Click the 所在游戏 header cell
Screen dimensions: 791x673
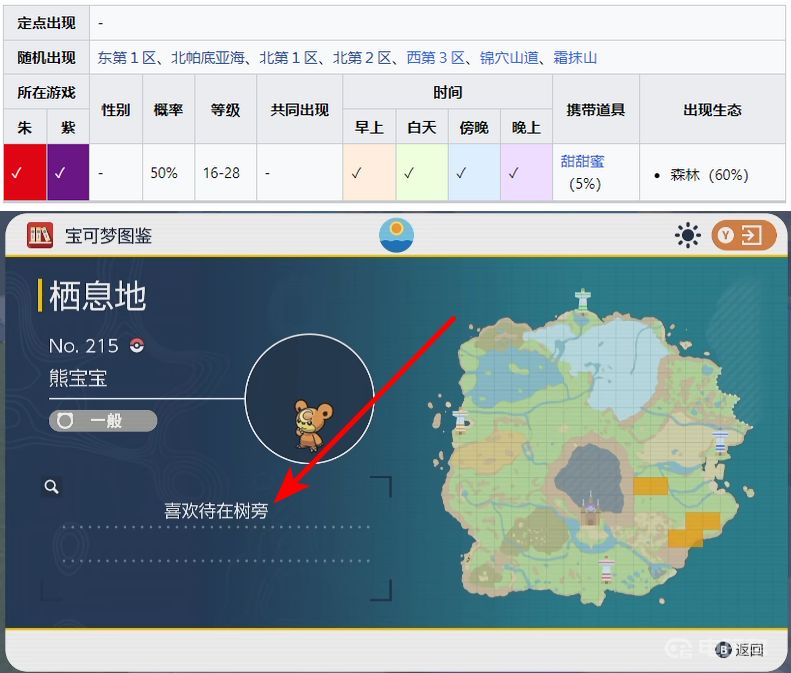[x=46, y=92]
